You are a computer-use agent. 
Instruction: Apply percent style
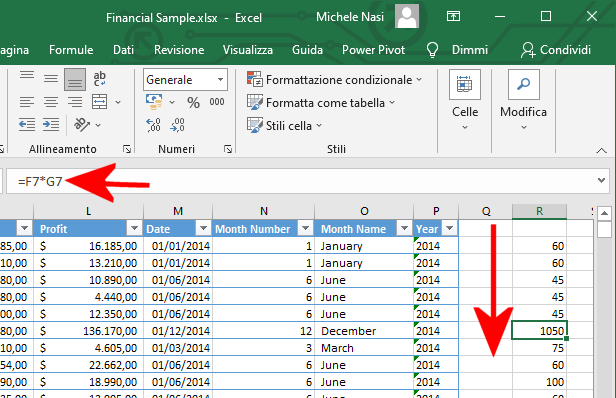193,103
